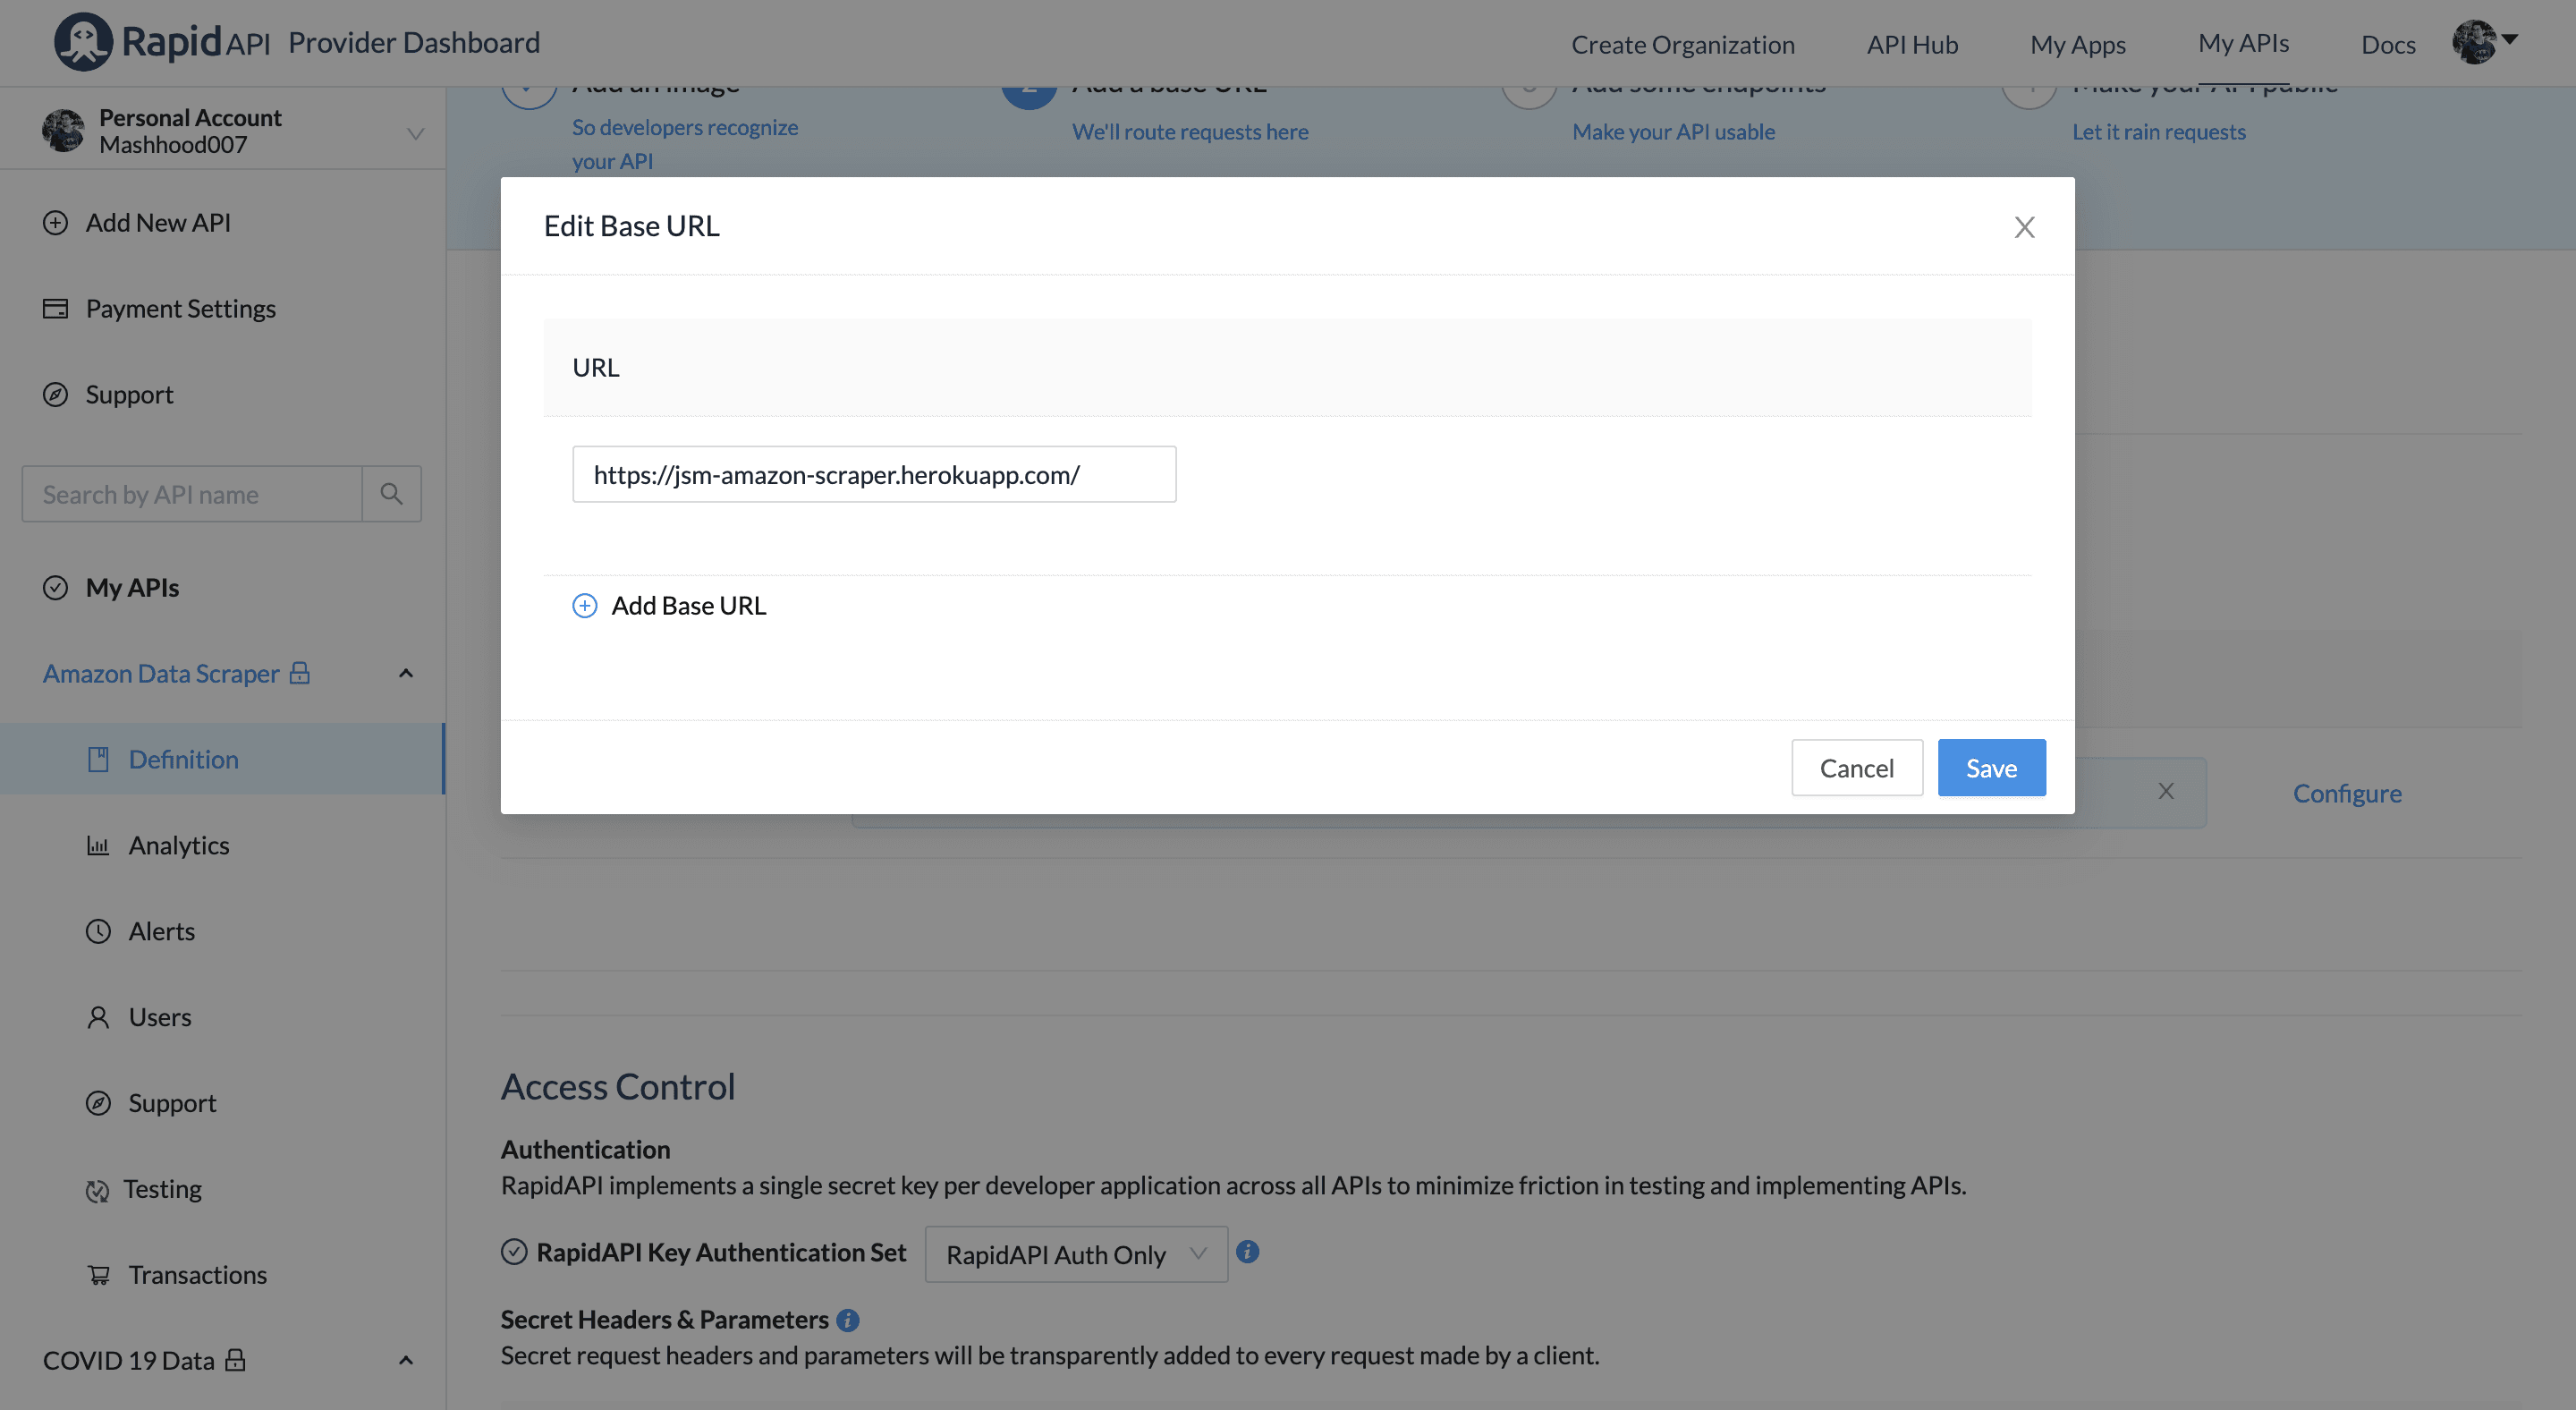Open Docs in top navigation

[2388, 44]
